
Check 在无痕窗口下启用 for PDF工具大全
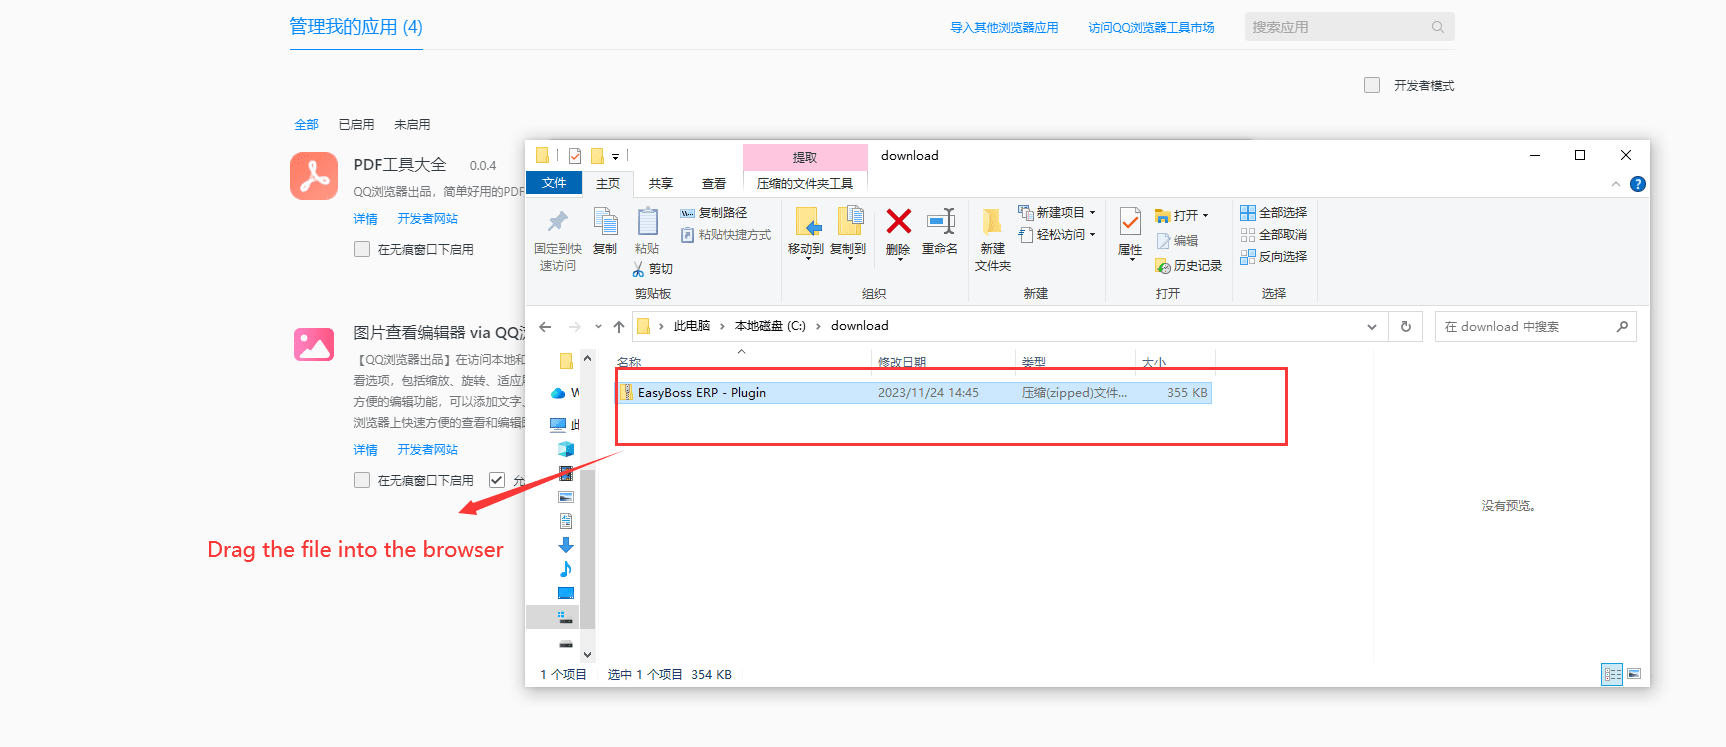point(362,249)
